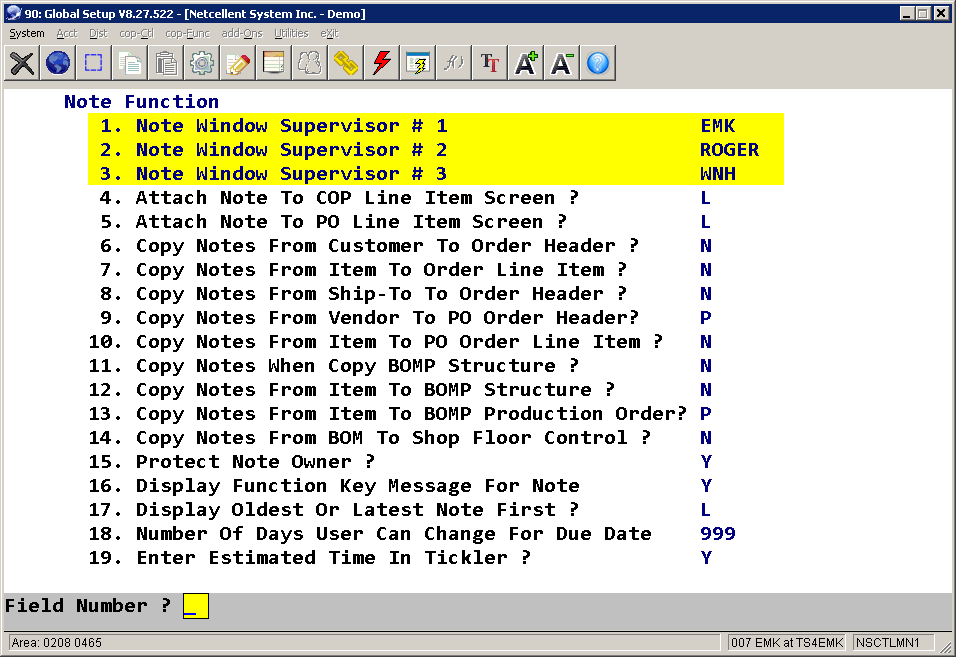This screenshot has width=956, height=657.
Task: Click the gear settings toolbar icon
Action: (x=202, y=64)
